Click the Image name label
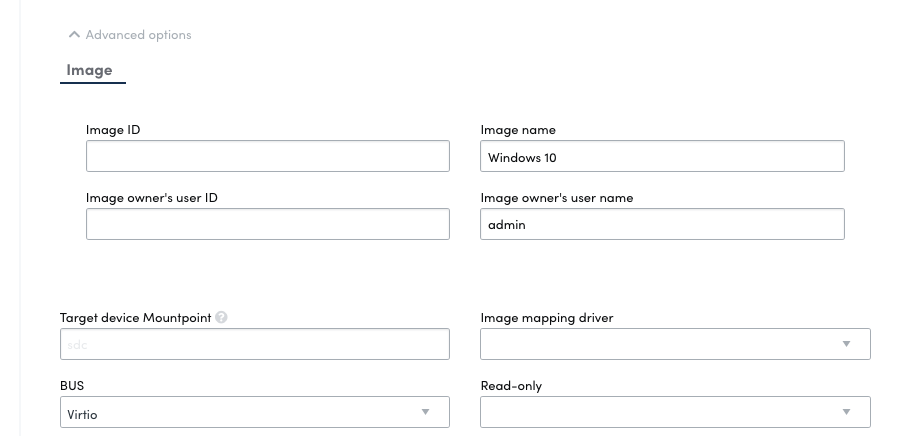Screen dimensions: 902x436 518,130
